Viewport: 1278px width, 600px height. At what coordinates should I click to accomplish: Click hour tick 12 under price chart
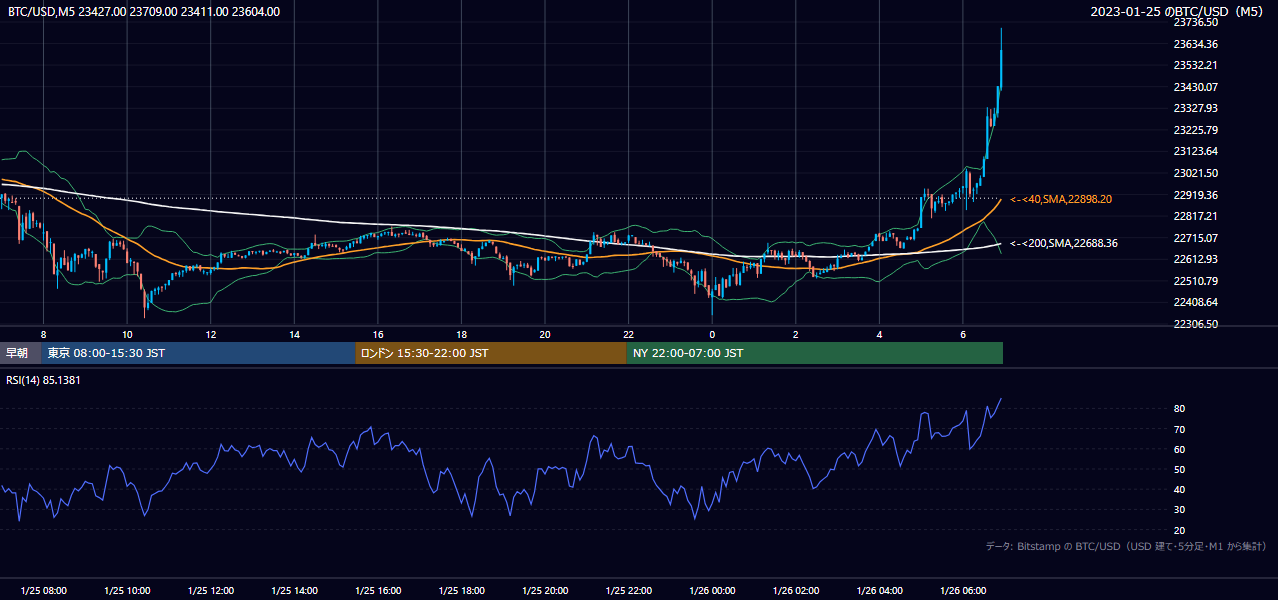[x=211, y=334]
